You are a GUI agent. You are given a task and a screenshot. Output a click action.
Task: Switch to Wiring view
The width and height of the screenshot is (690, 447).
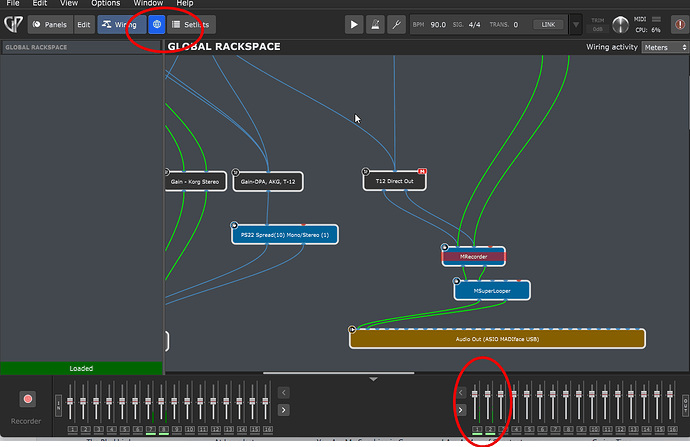(121, 25)
